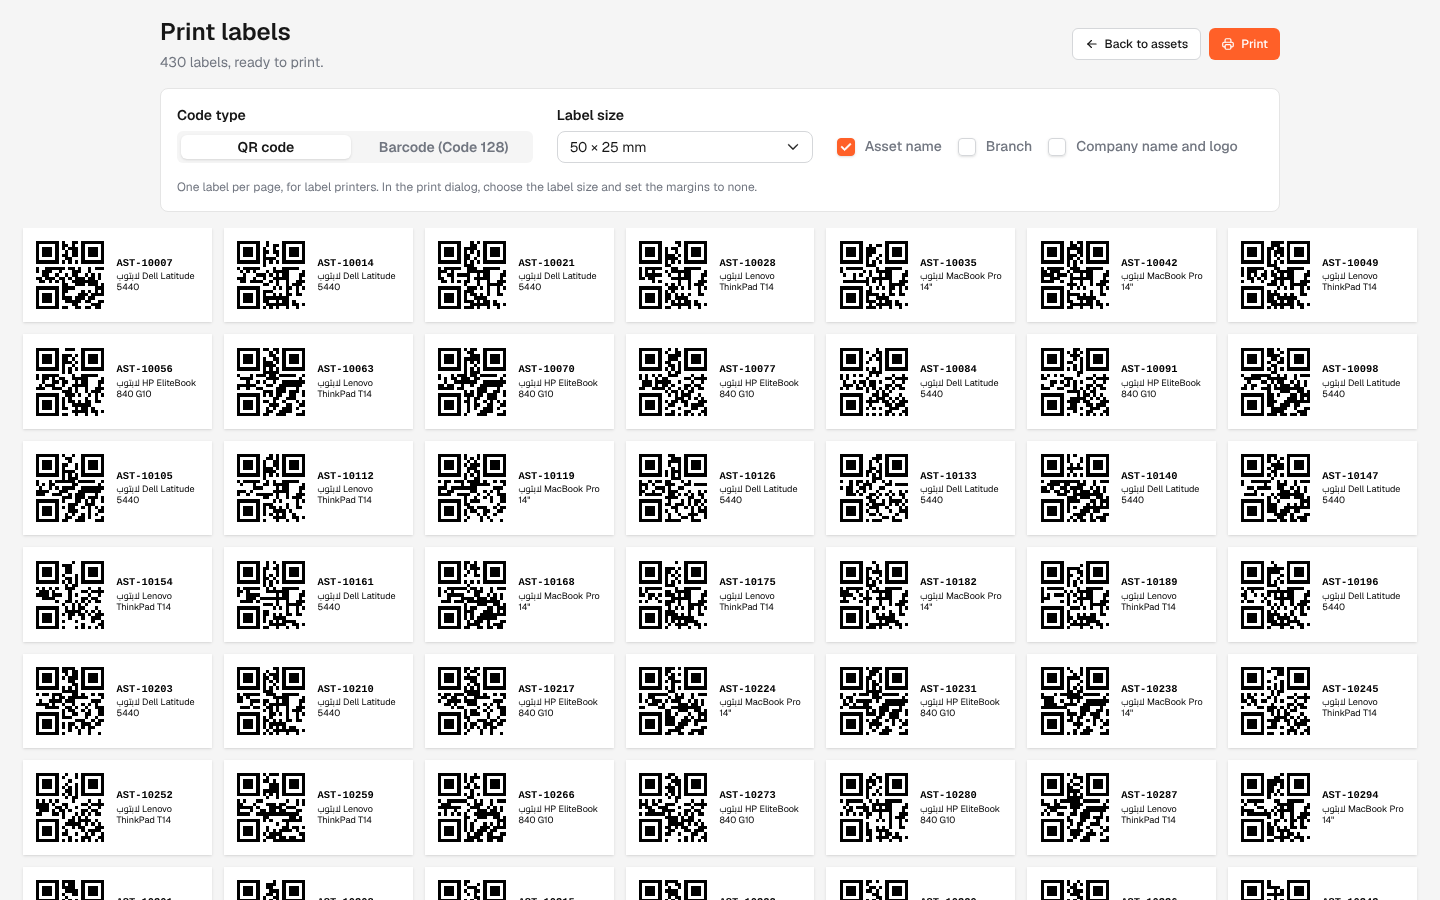Select the AST-10098 label text
Image resolution: width=1440 pixels, height=900 pixels.
coord(1350,369)
